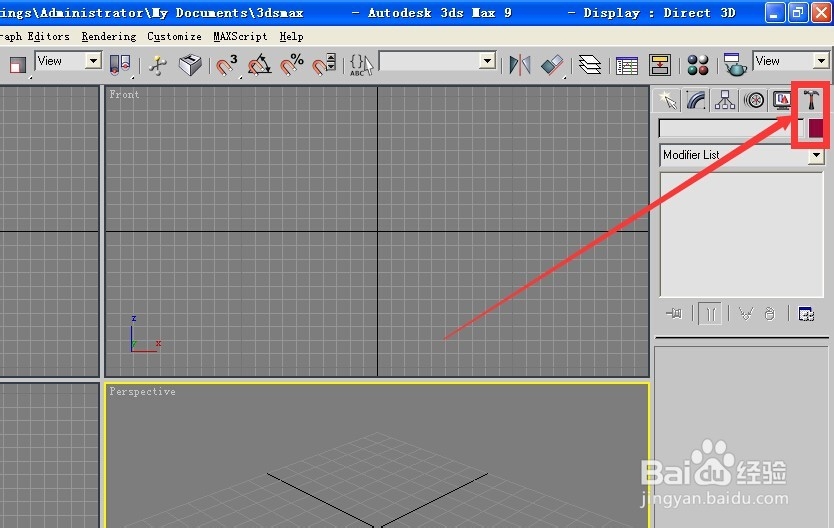Click the Select and Manipulate icon

[x=158, y=65]
